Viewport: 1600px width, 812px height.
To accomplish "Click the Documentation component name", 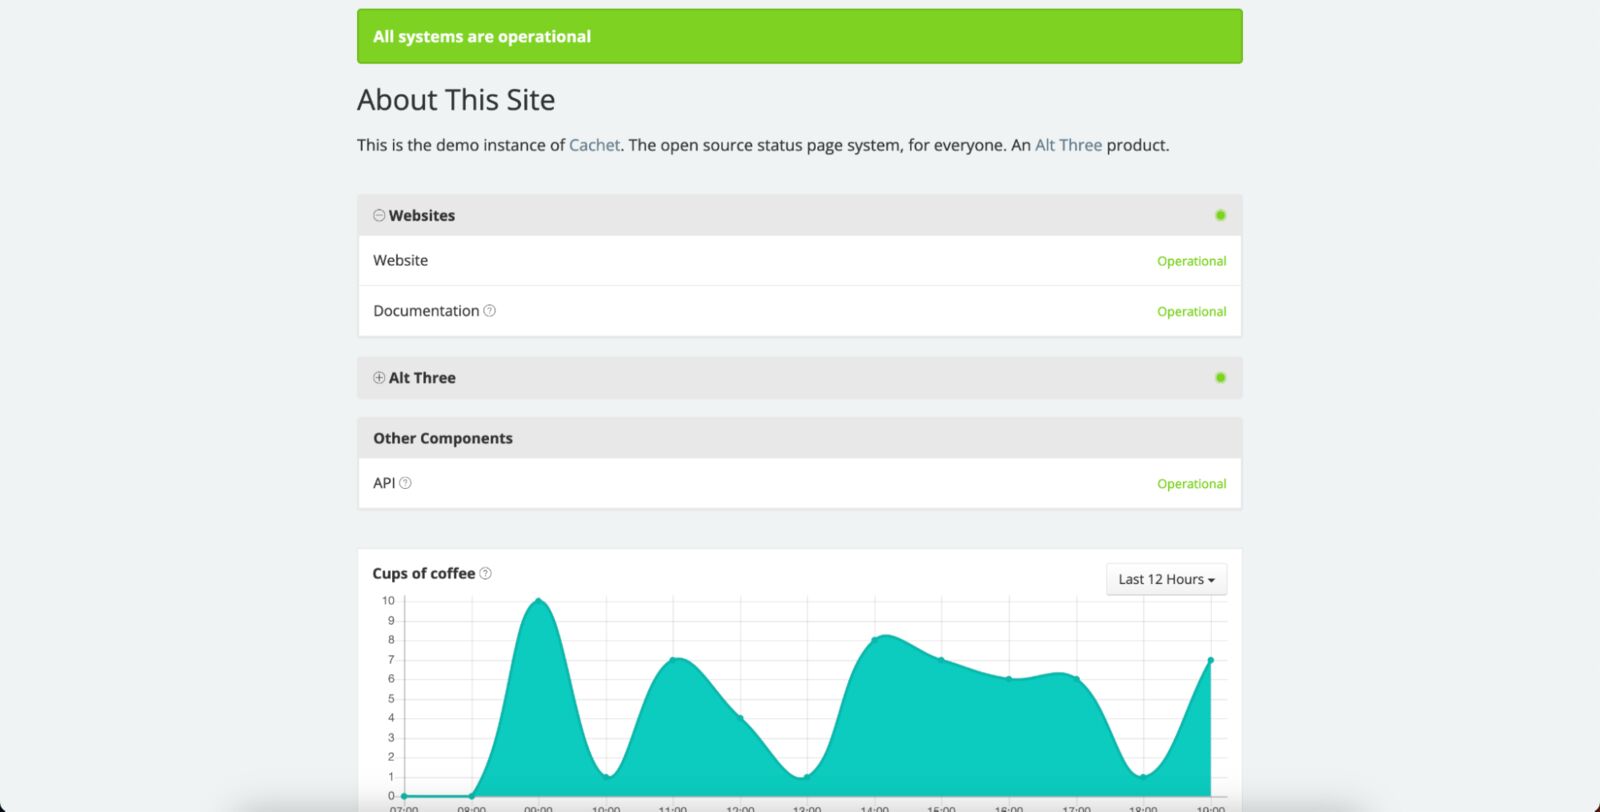I will [x=426, y=311].
